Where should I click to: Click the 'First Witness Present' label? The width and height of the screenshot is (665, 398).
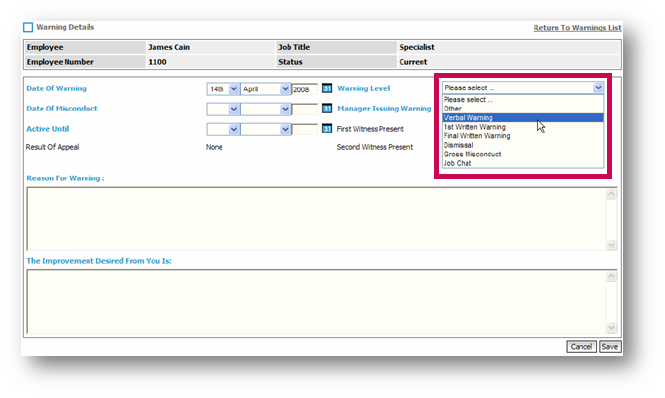pos(370,129)
